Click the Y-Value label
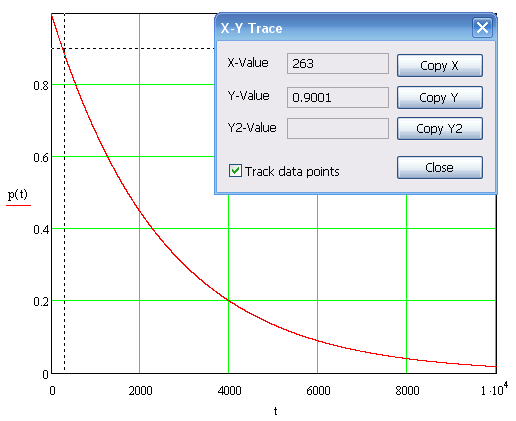516x421 pixels. pyautogui.click(x=248, y=96)
